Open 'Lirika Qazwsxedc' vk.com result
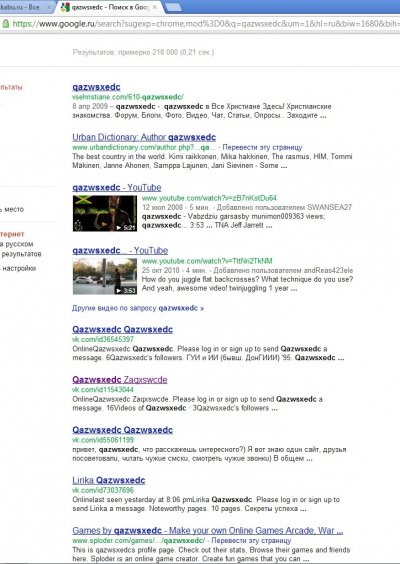 109,481
